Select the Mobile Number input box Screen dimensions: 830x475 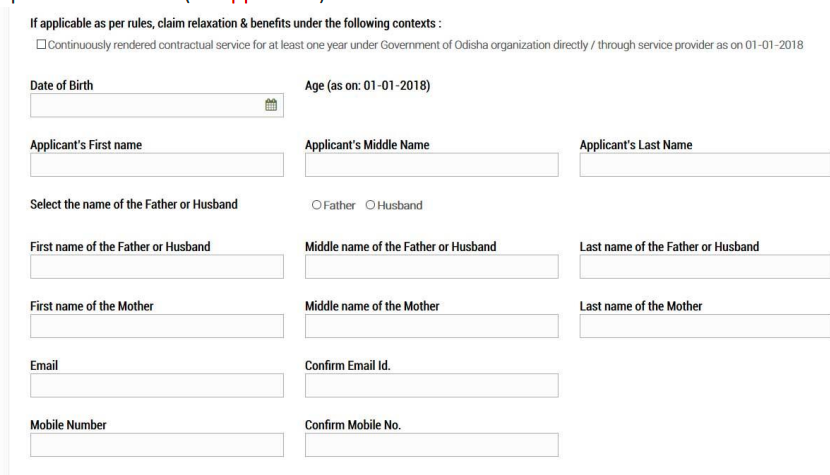tap(157, 445)
